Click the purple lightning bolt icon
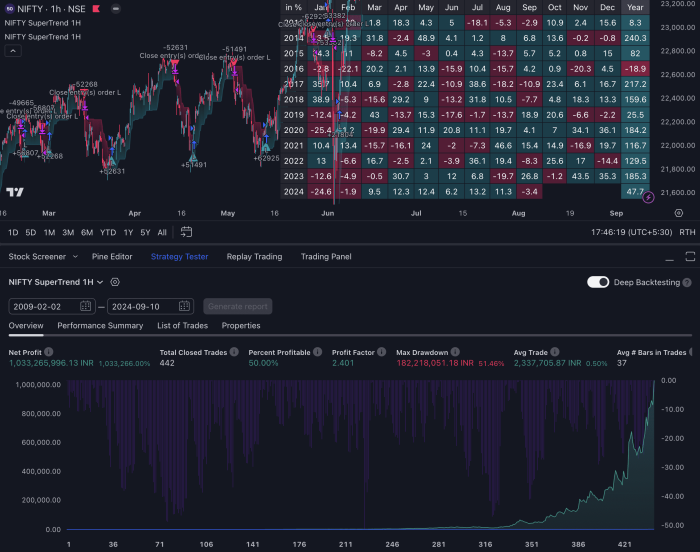700x552 pixels. [x=647, y=197]
